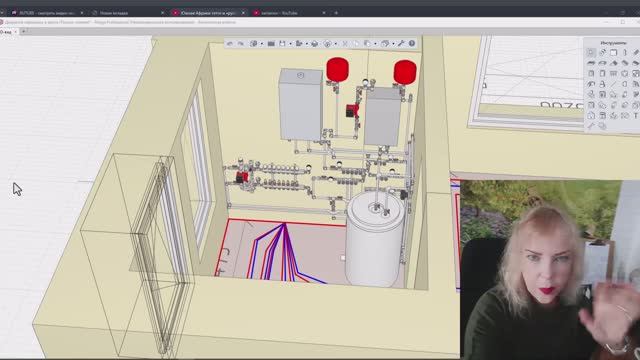Screen dimensions: 640x360
Task: Close the 3D вид document tab
Action: point(16,31)
